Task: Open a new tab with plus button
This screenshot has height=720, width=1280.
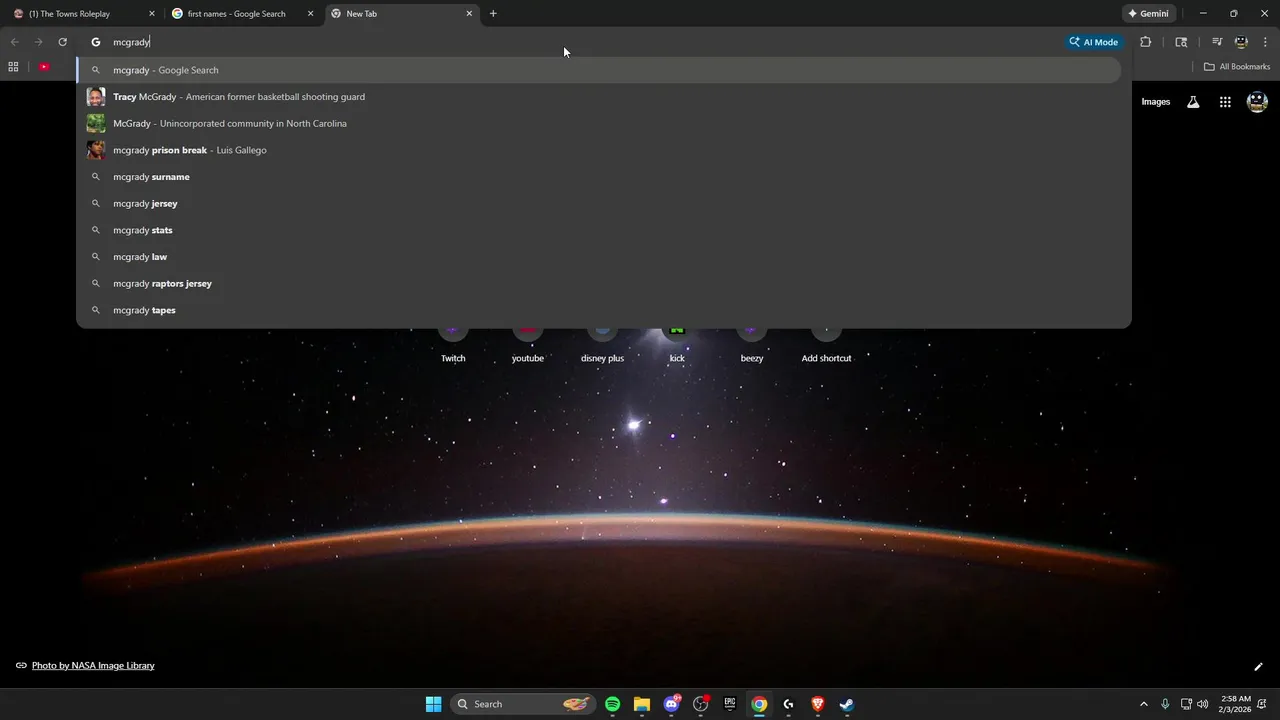Action: [493, 14]
